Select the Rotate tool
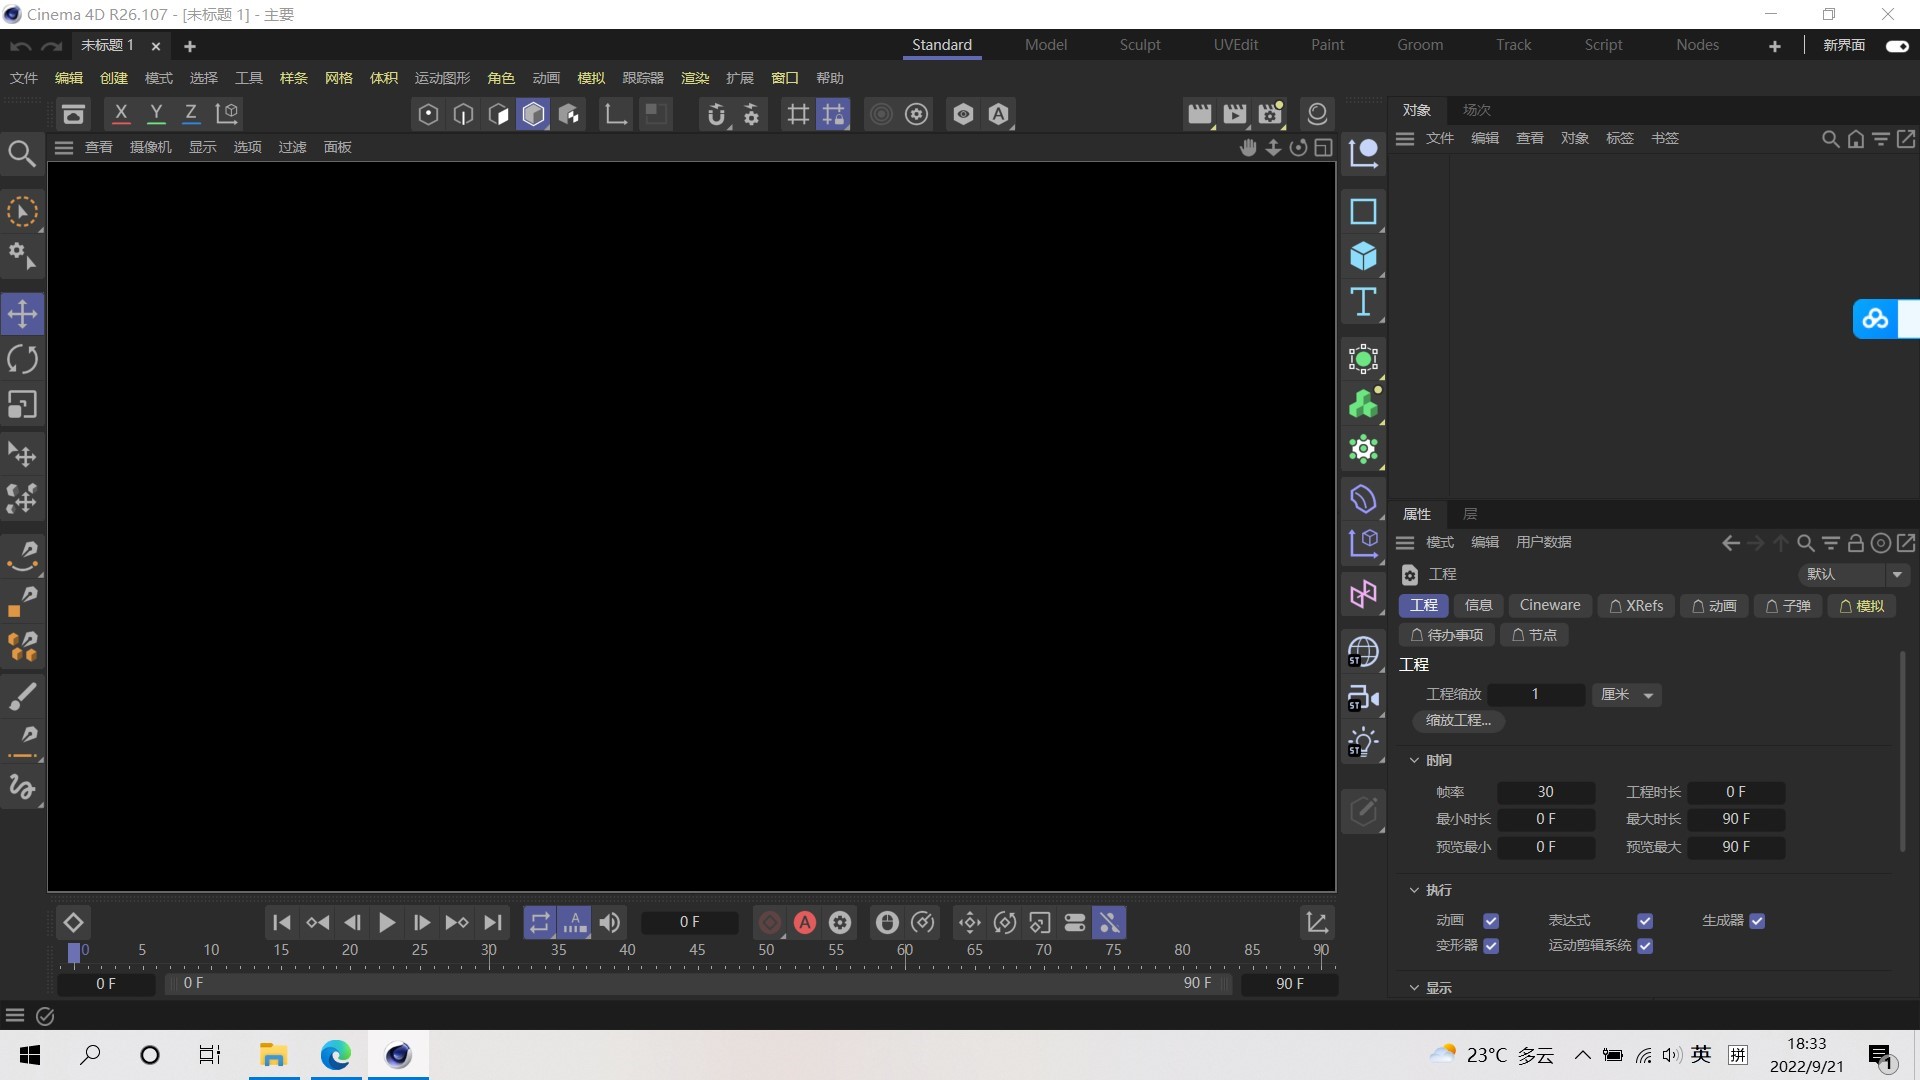 [22, 359]
